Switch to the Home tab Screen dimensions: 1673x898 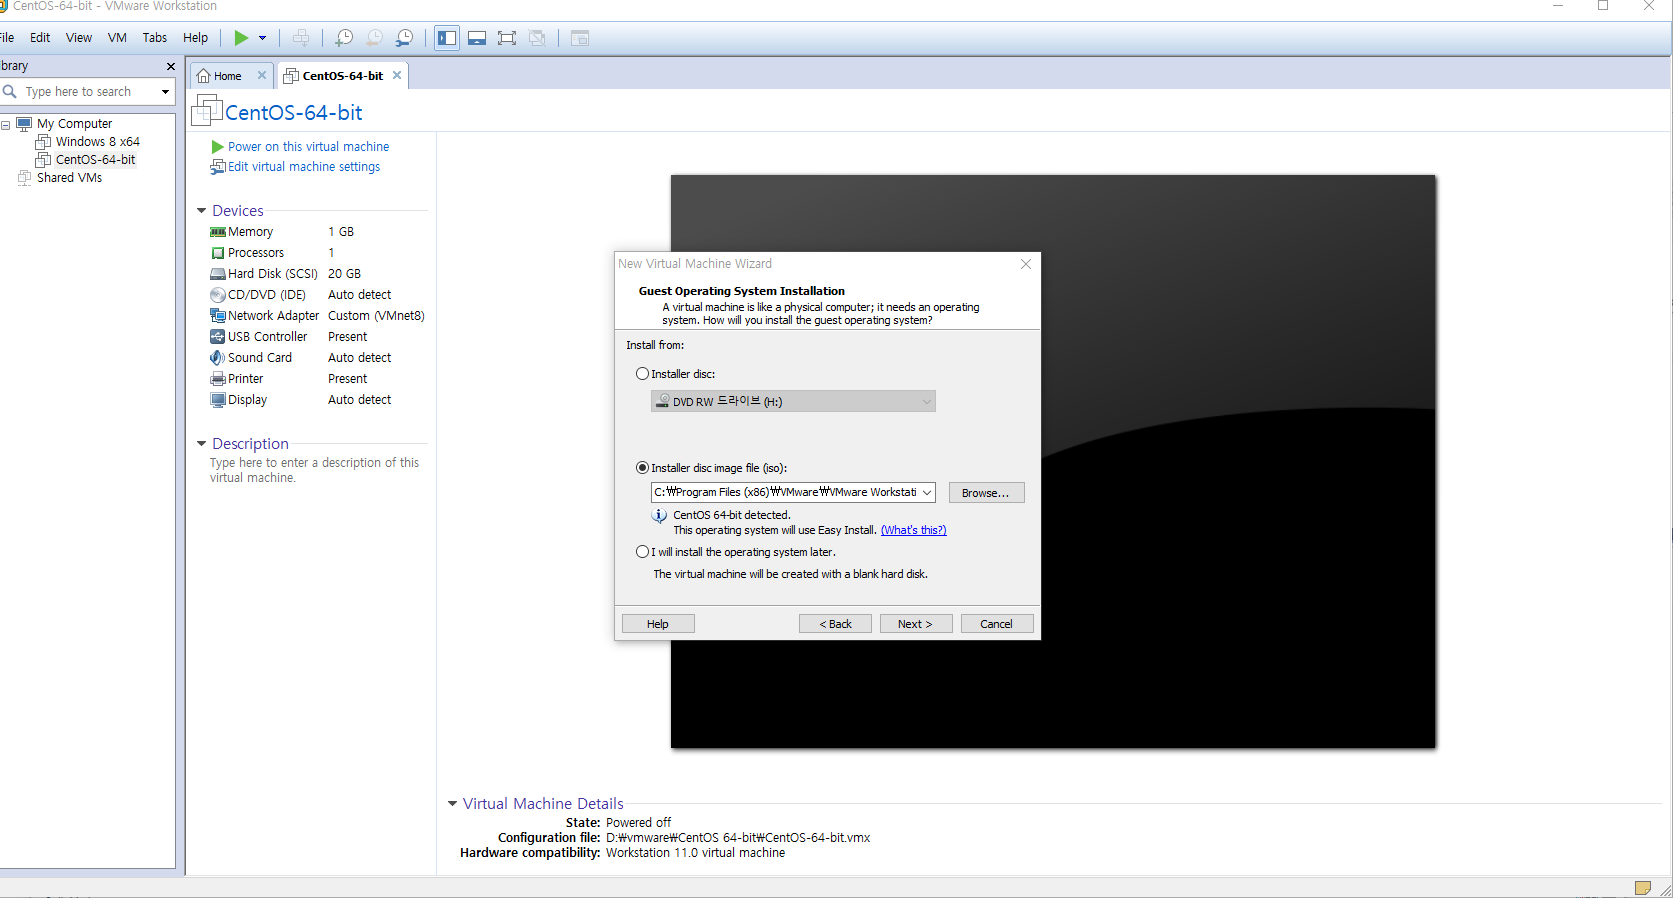[227, 76]
